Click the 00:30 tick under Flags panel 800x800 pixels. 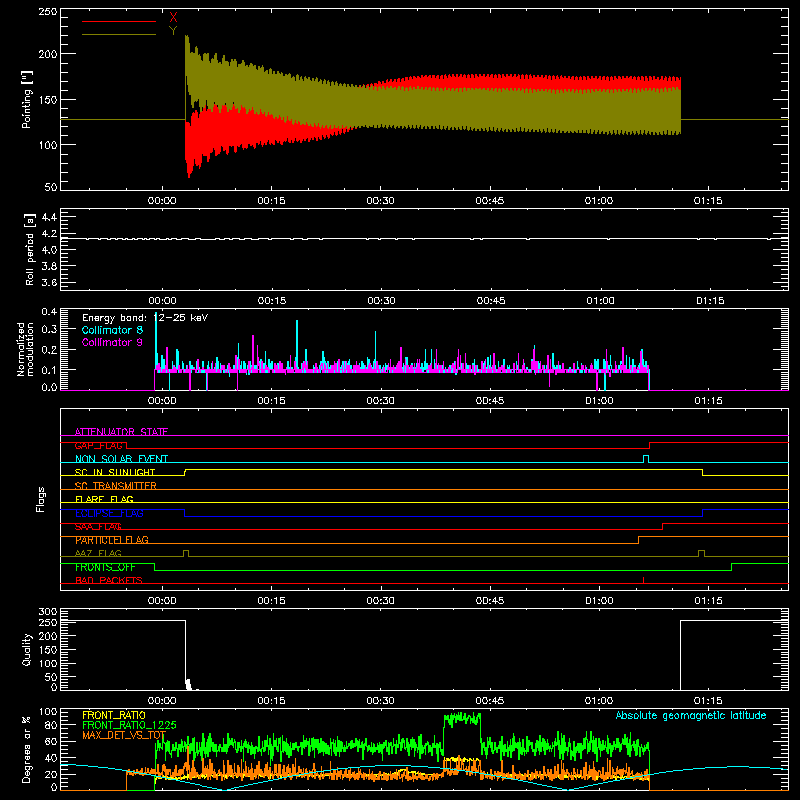[x=381, y=601]
